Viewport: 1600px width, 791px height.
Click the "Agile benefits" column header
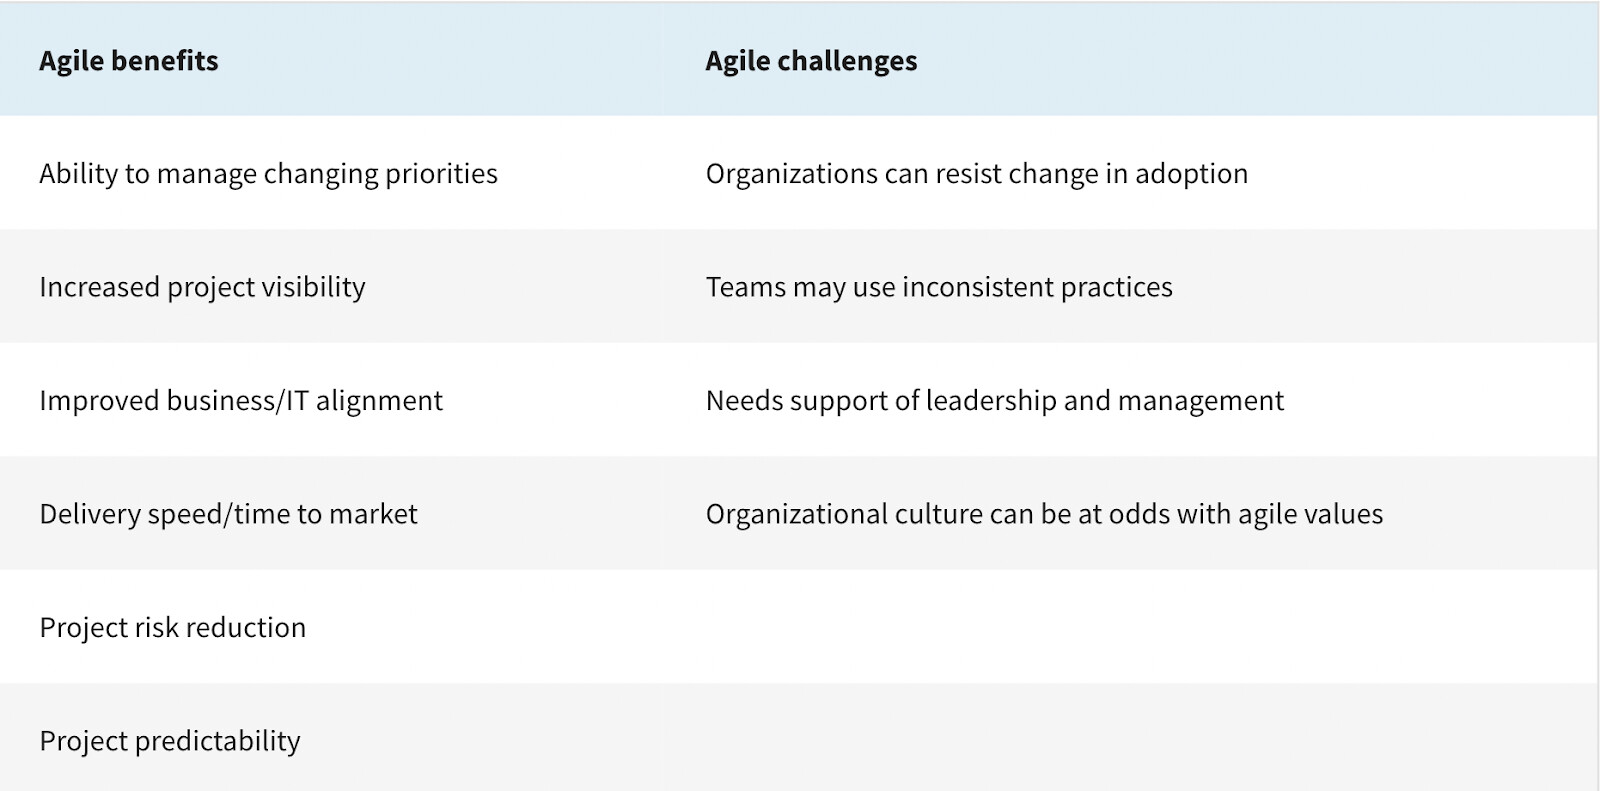pos(129,61)
